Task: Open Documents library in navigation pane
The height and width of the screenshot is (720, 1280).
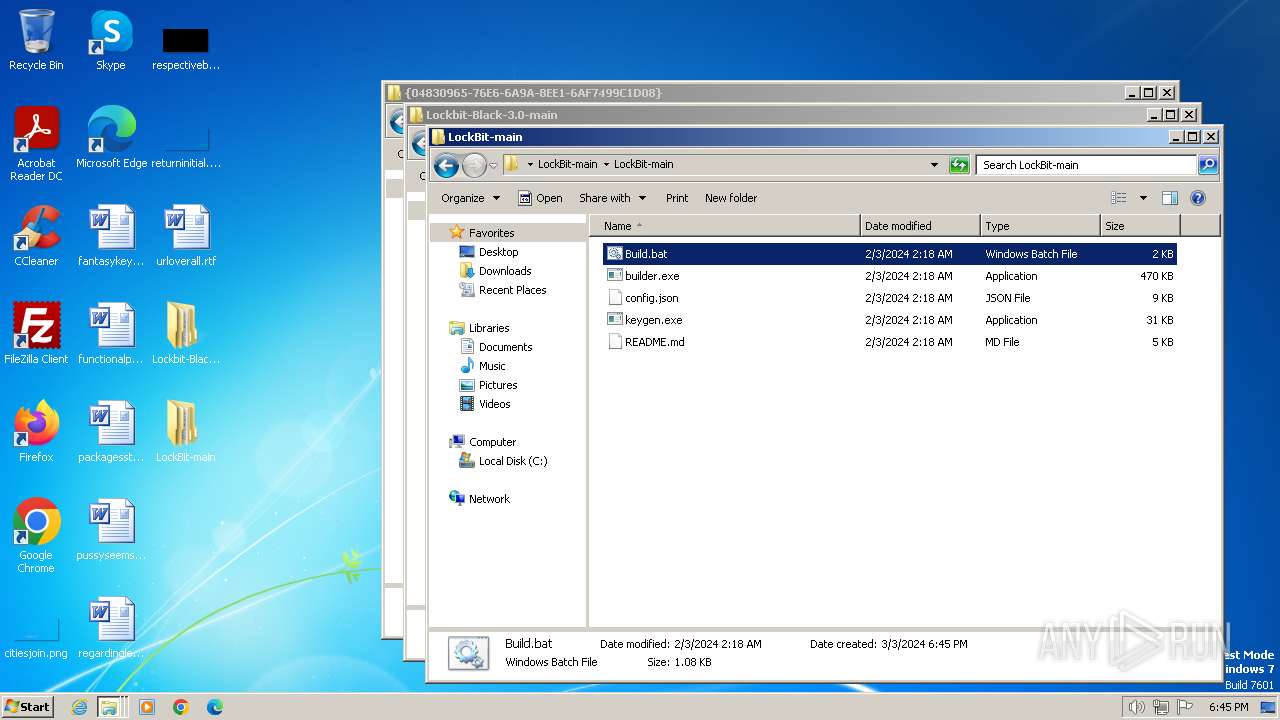Action: point(505,347)
